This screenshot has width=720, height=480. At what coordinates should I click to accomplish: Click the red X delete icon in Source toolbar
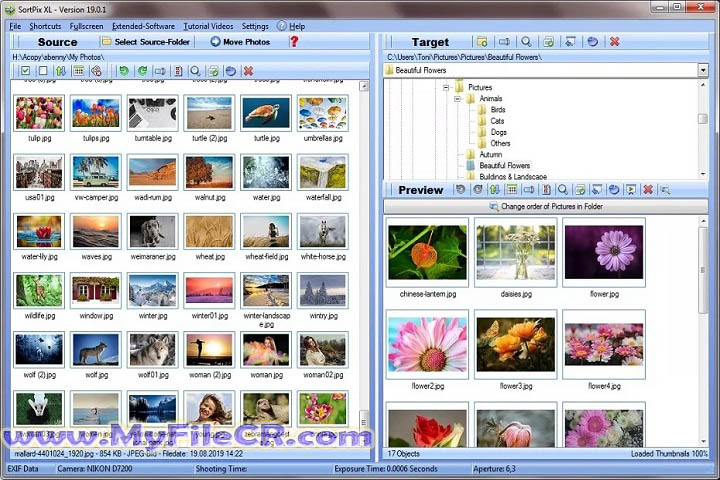(248, 71)
